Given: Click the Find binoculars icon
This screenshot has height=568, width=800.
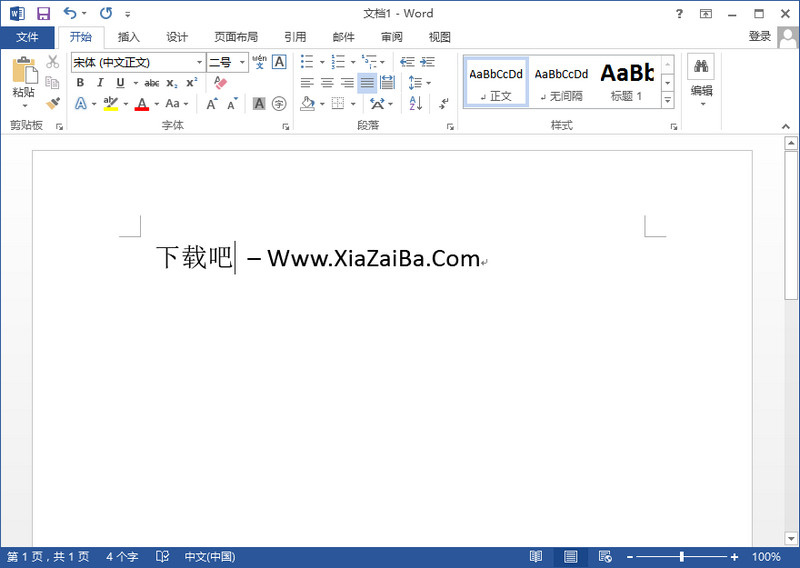Looking at the screenshot, I should pyautogui.click(x=701, y=66).
